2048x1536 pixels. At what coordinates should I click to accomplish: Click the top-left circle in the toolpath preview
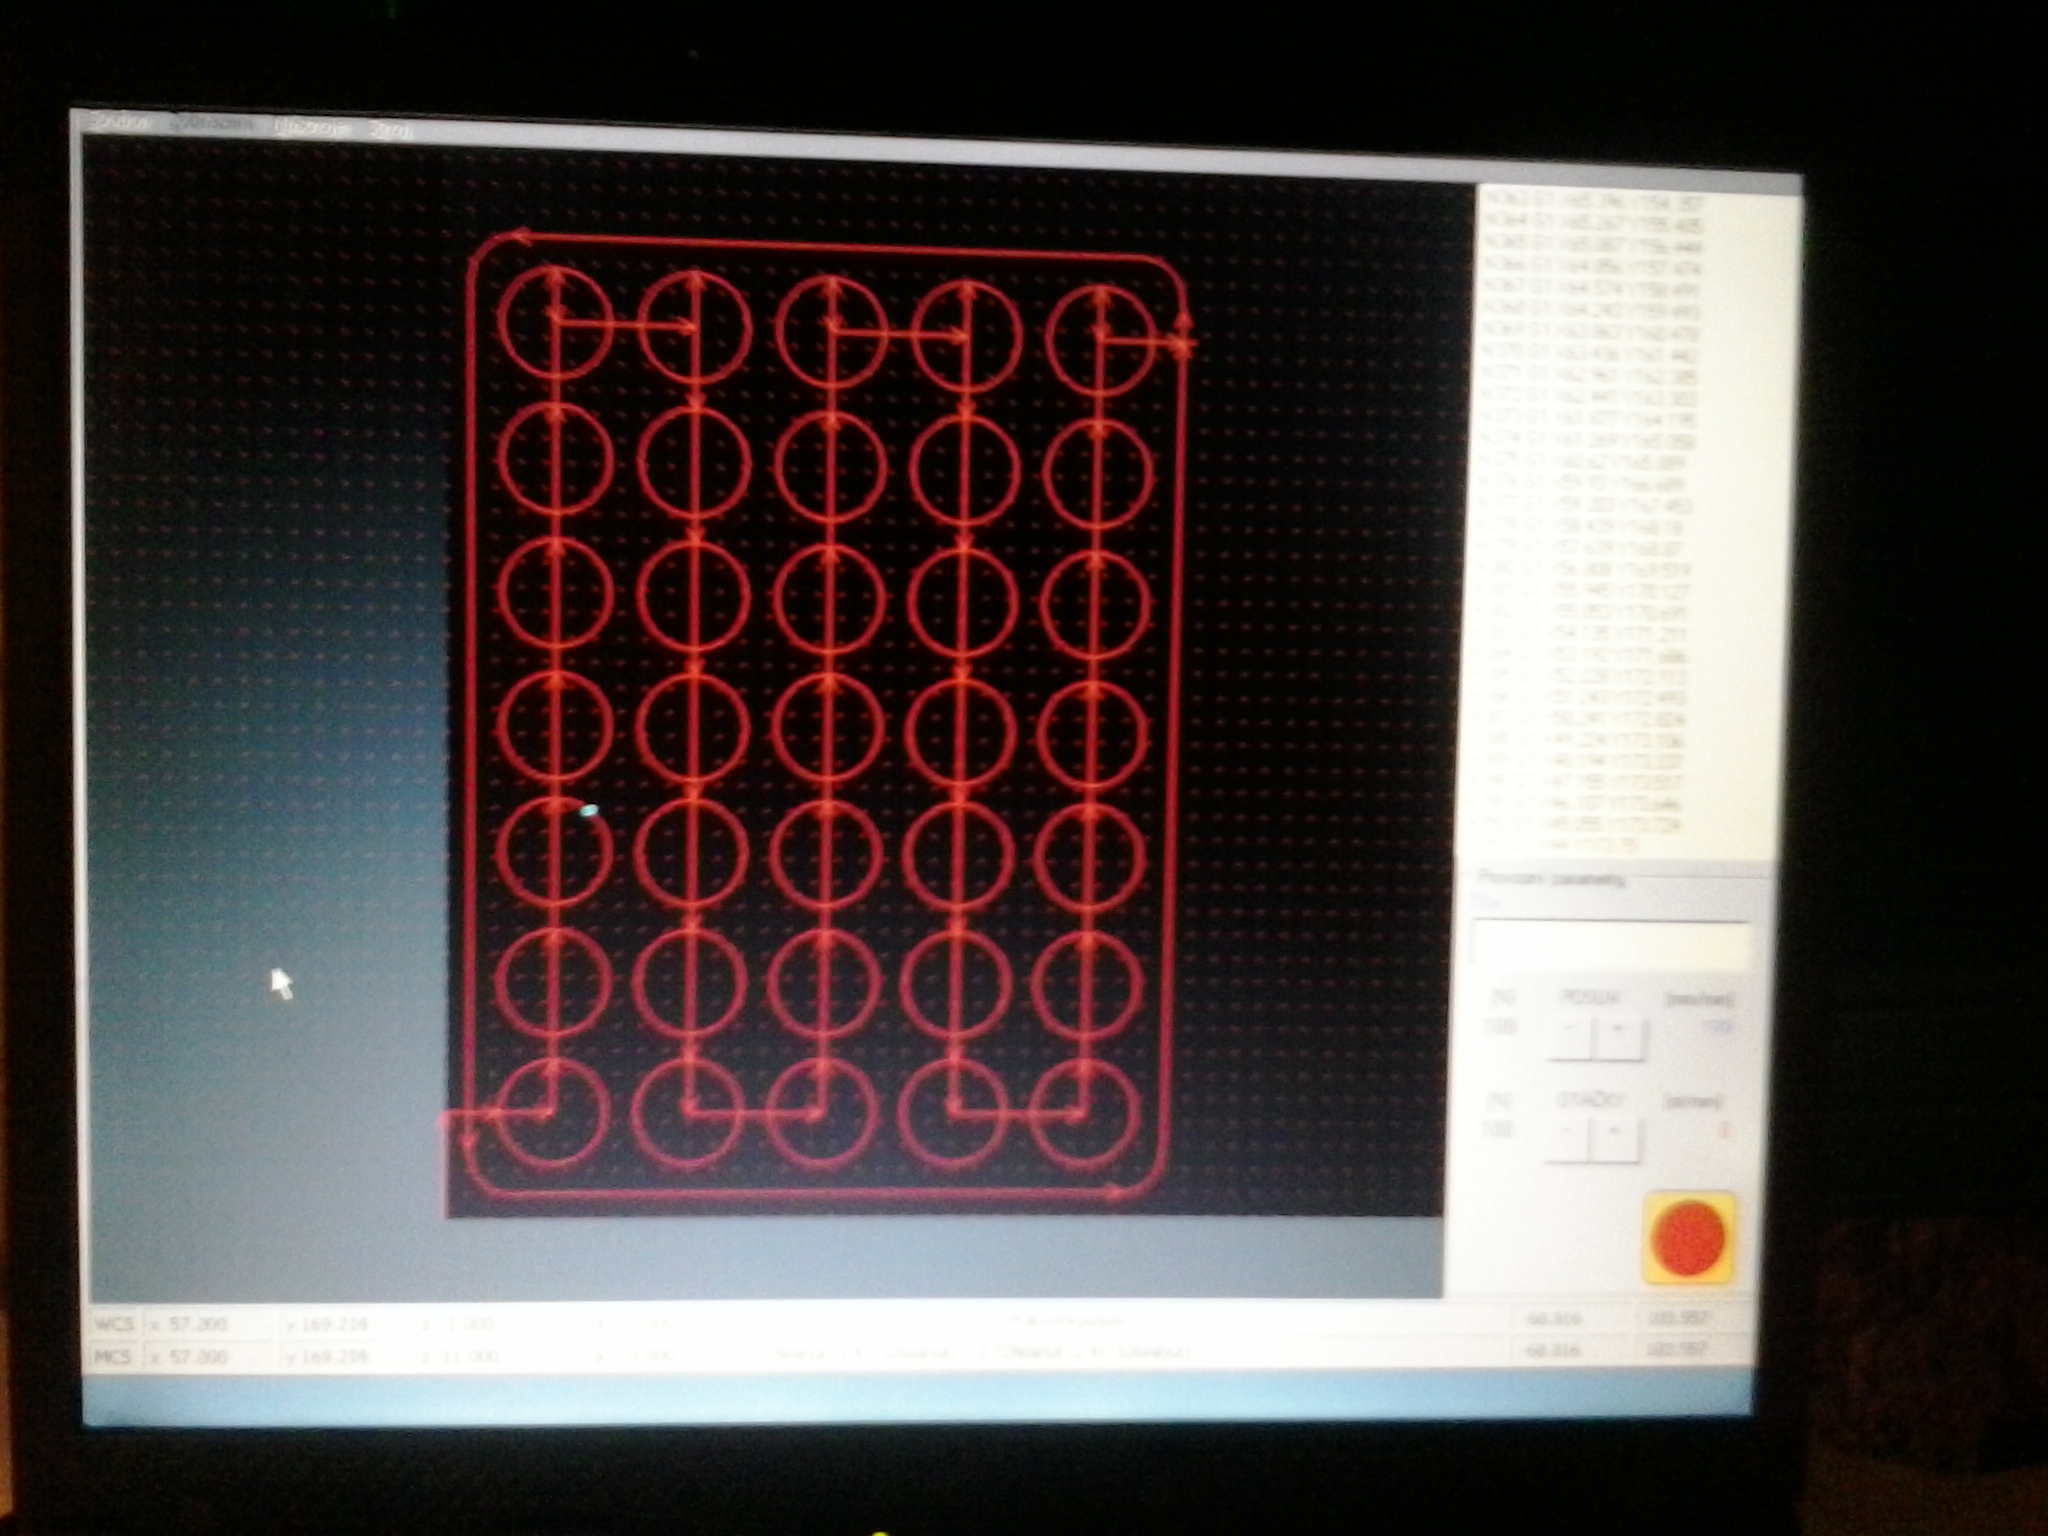pos(553,322)
